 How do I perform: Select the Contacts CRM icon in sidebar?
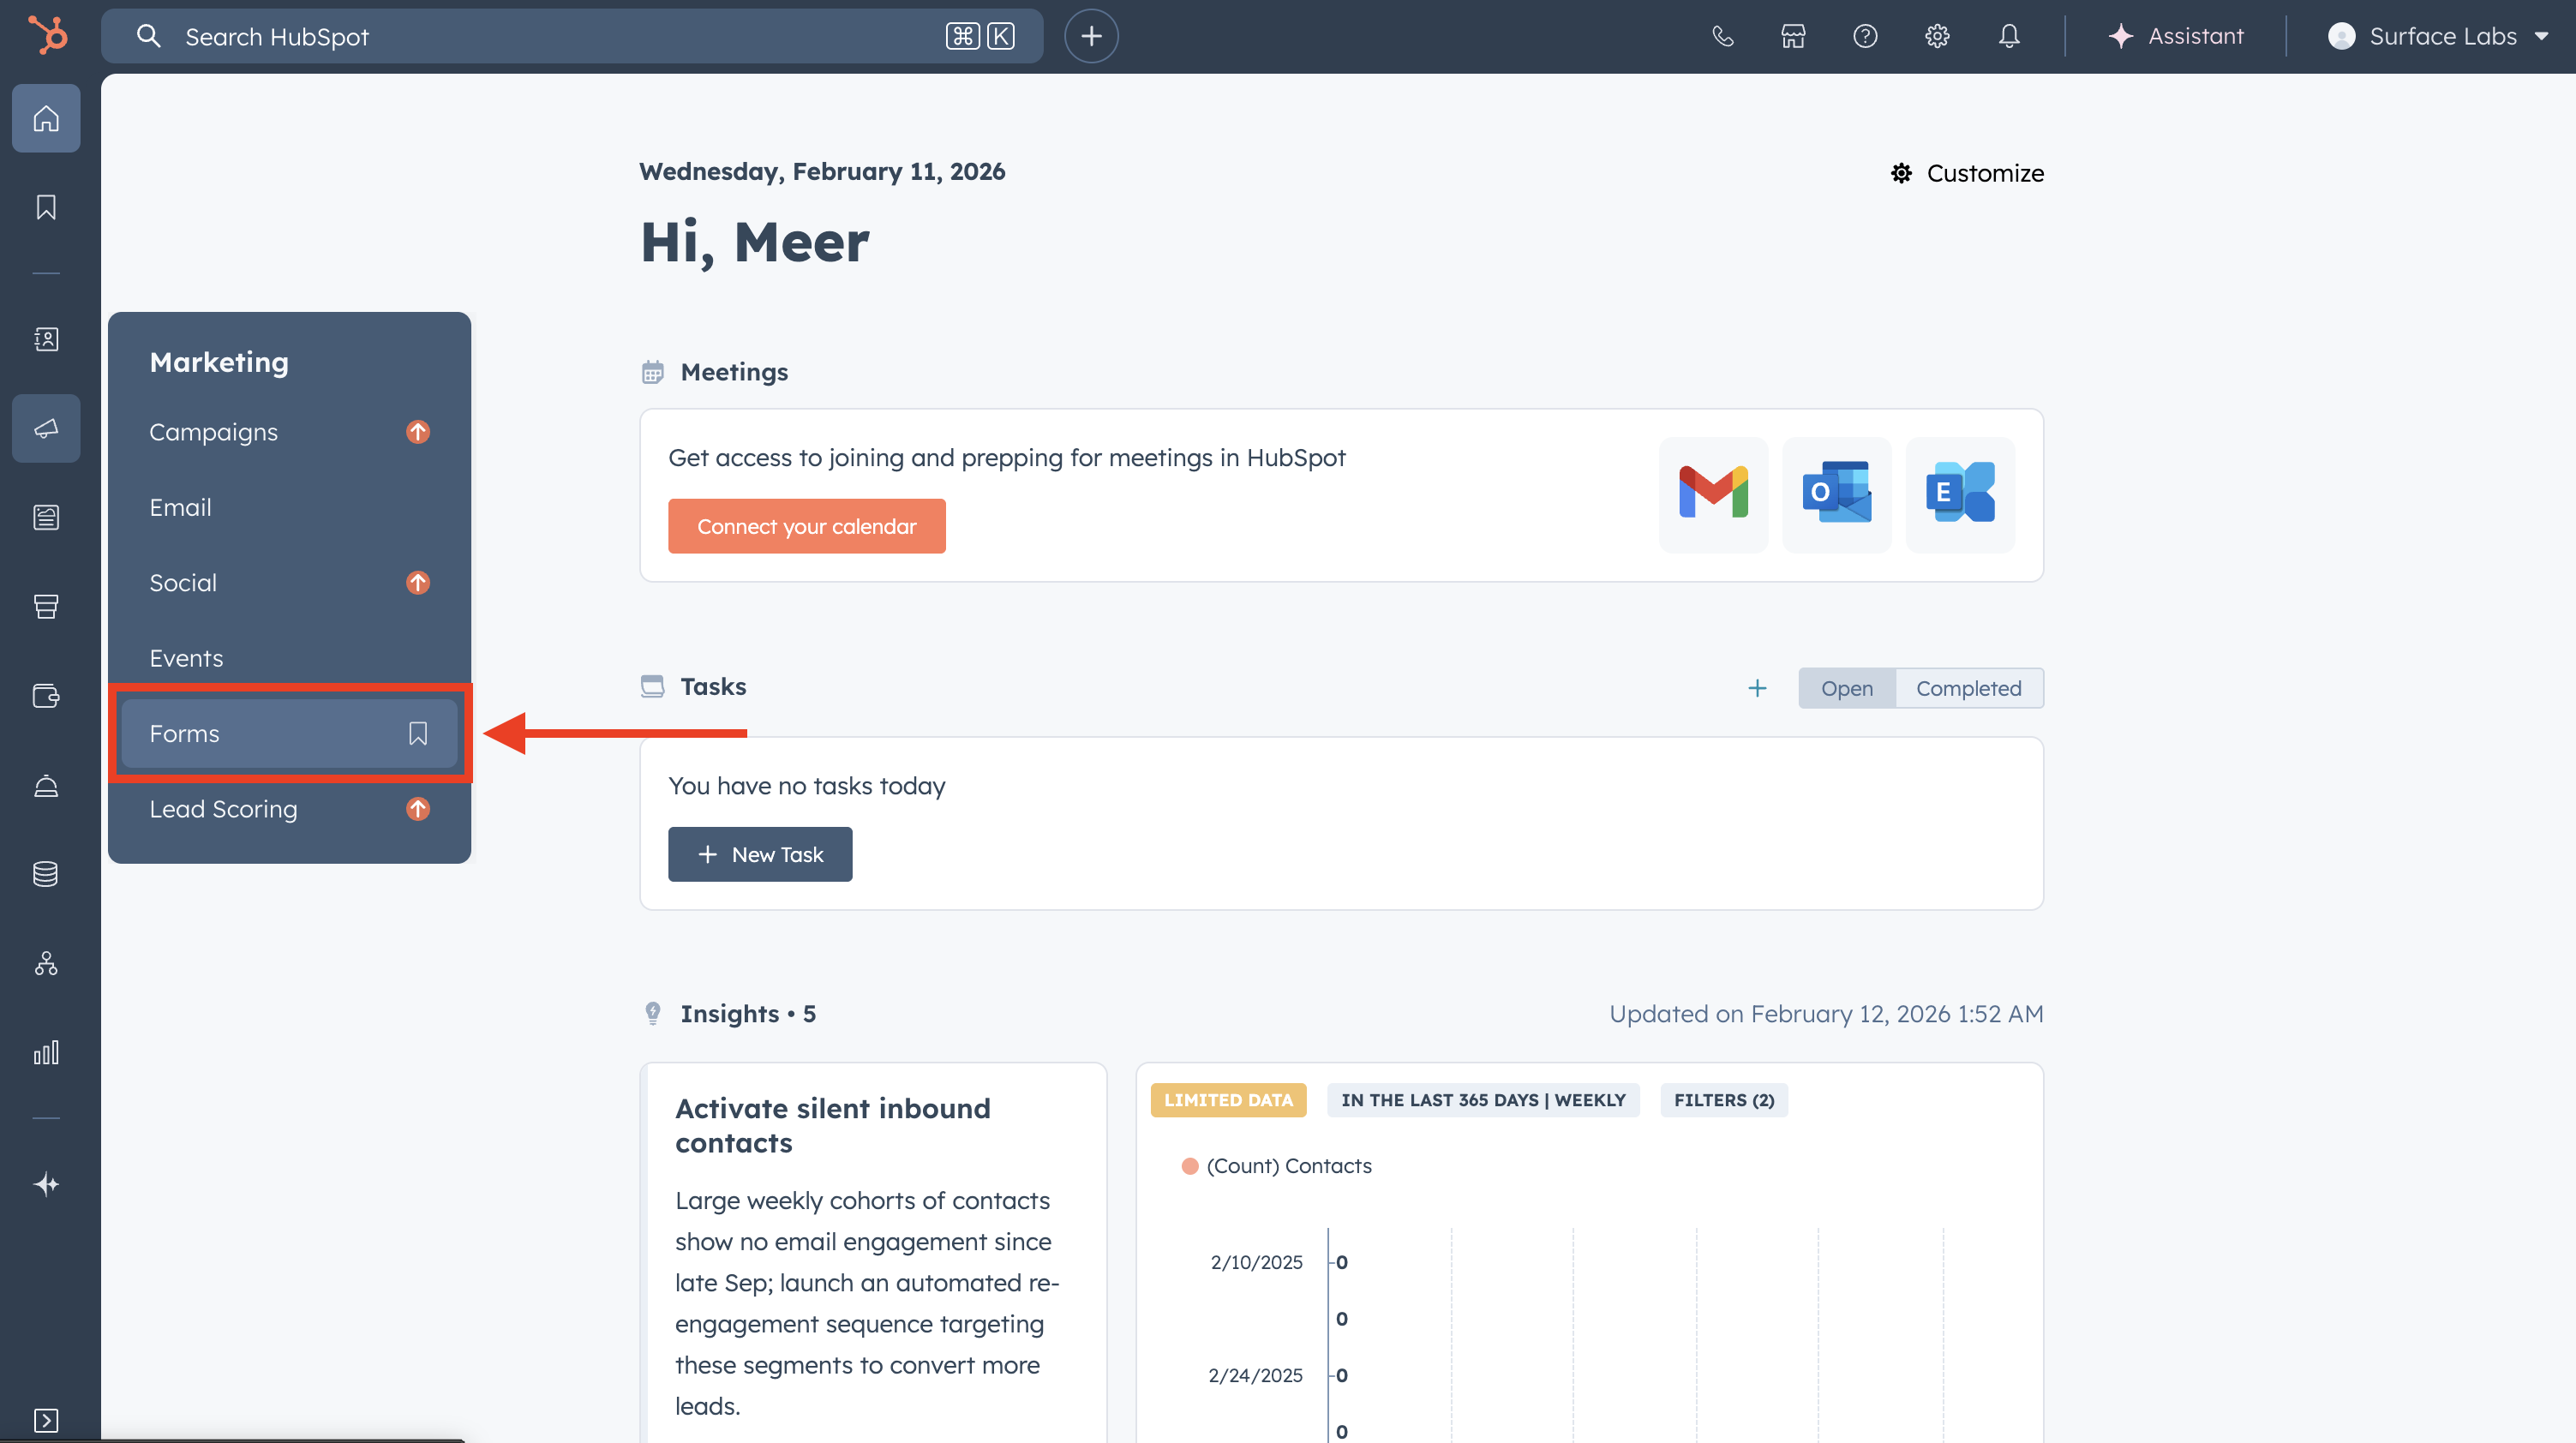pos(46,338)
